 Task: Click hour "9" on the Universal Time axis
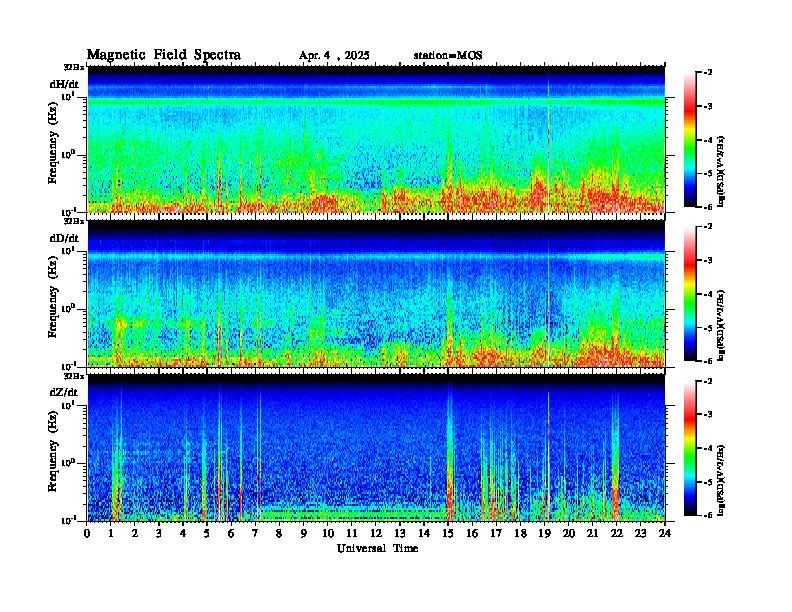304,533
